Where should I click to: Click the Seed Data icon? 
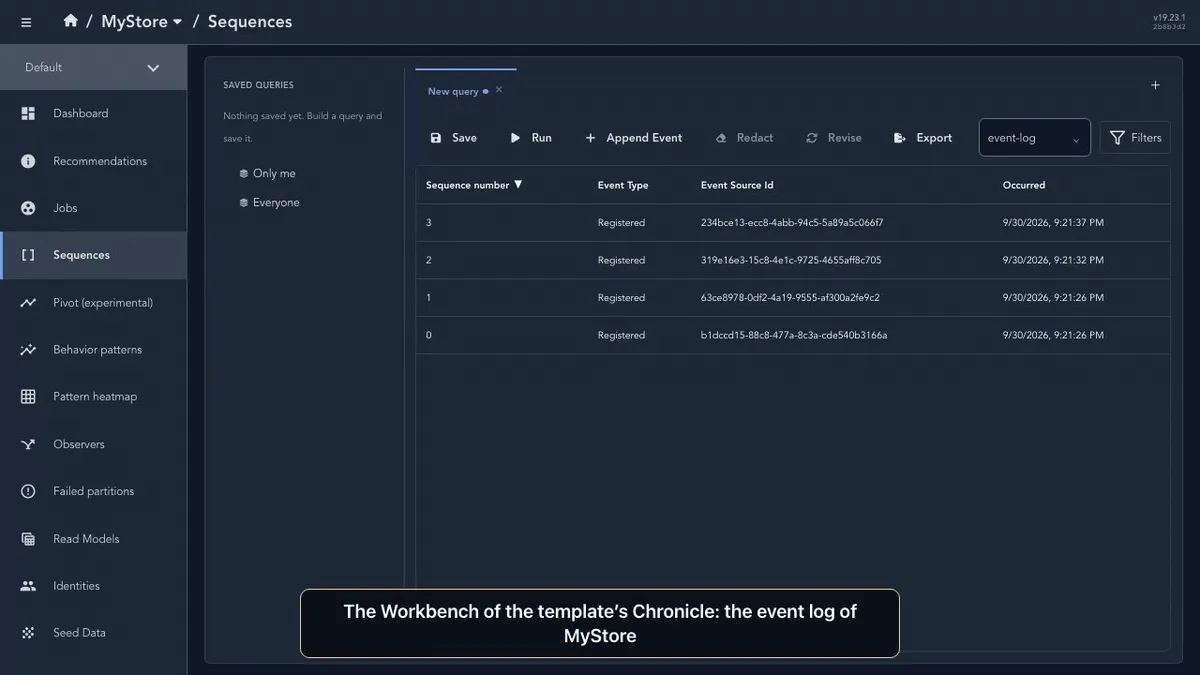(x=28, y=633)
